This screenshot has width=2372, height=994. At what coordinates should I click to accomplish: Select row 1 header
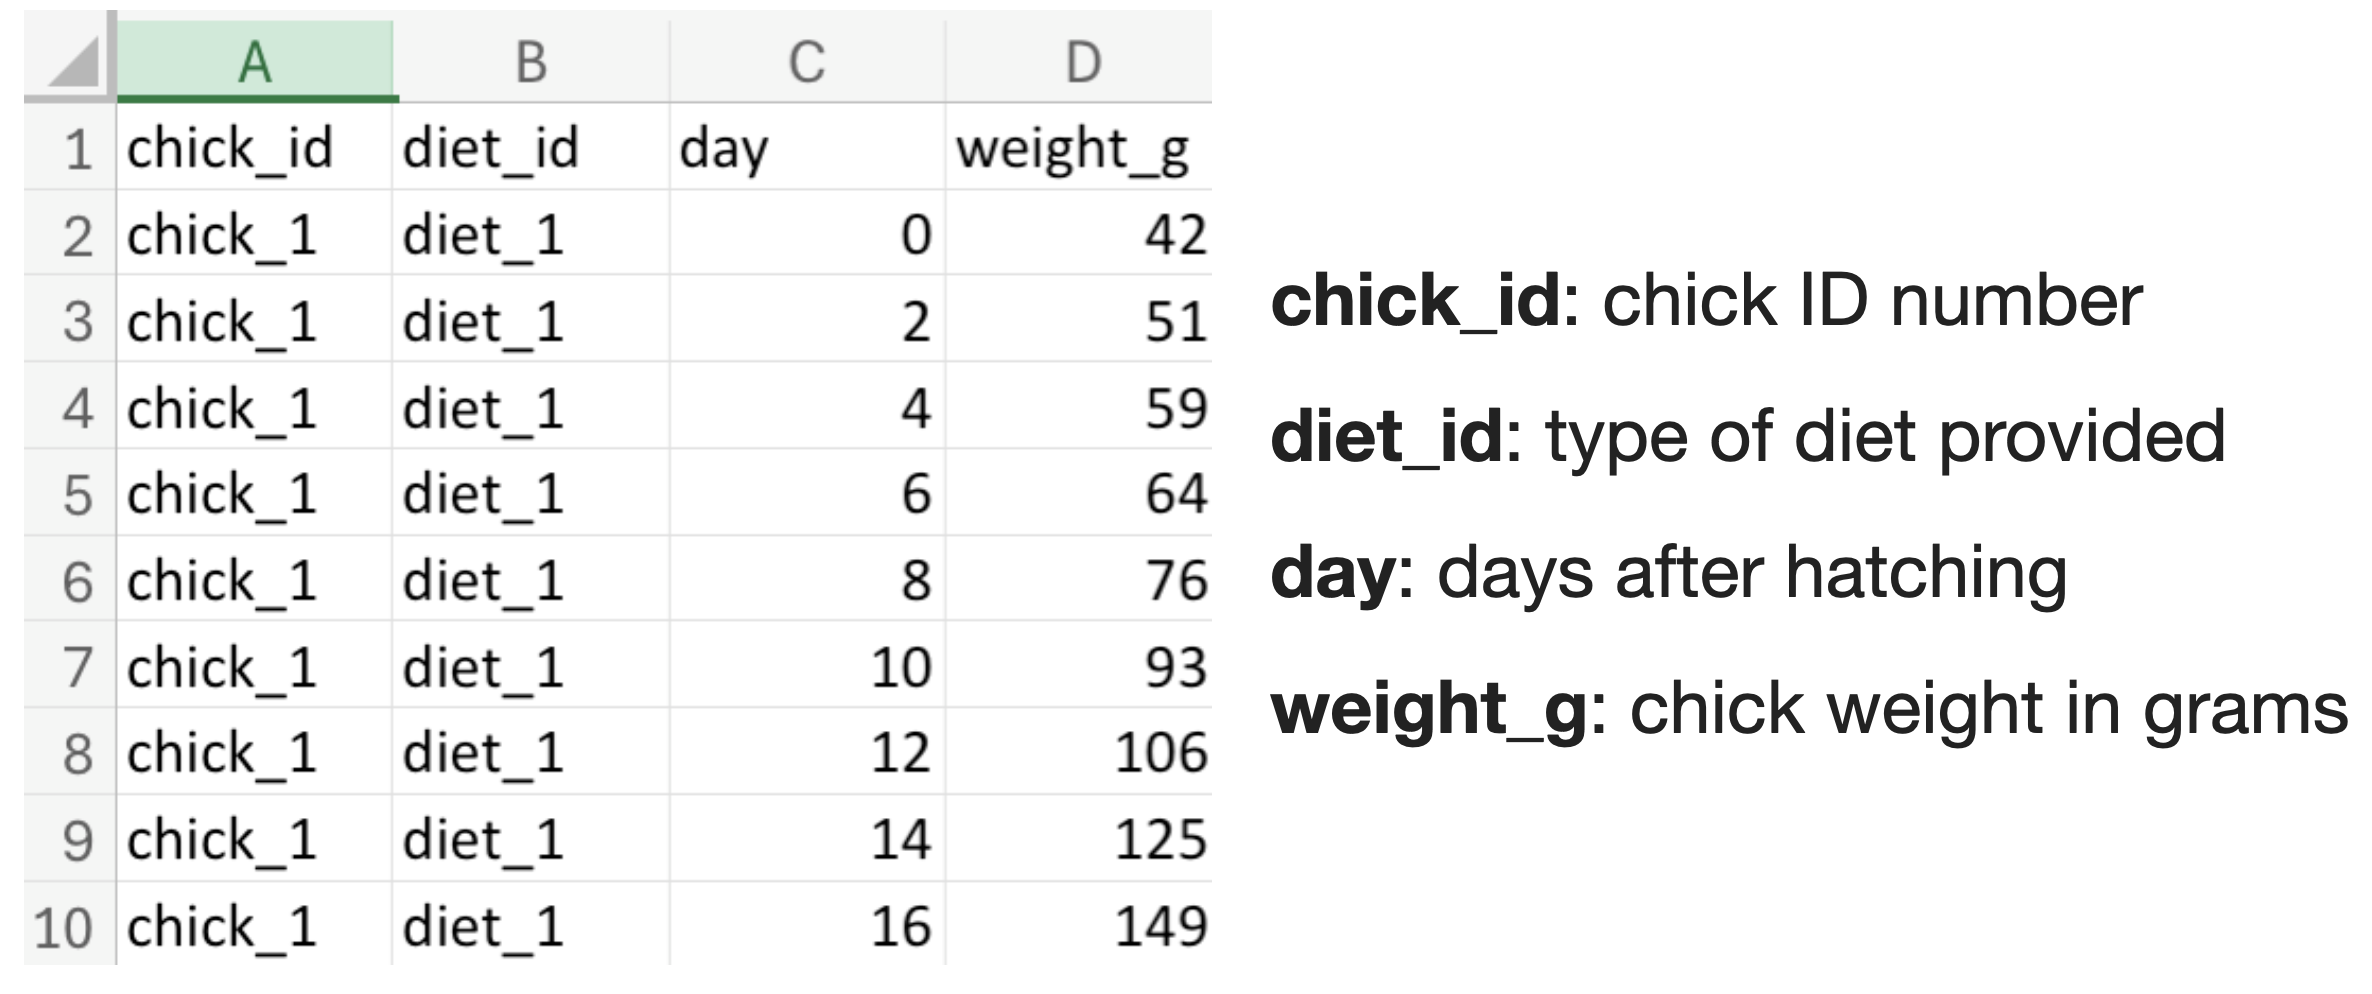pyautogui.click(x=72, y=149)
